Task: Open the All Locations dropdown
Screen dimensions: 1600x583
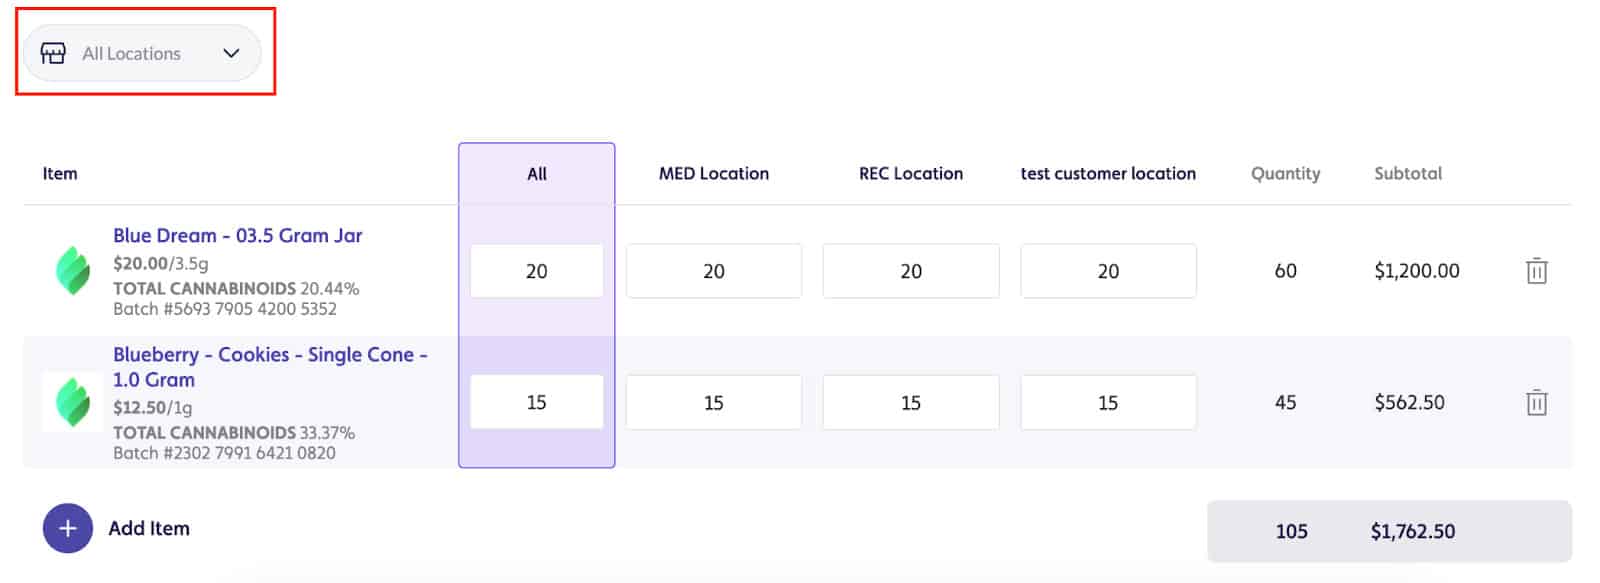Action: click(142, 53)
